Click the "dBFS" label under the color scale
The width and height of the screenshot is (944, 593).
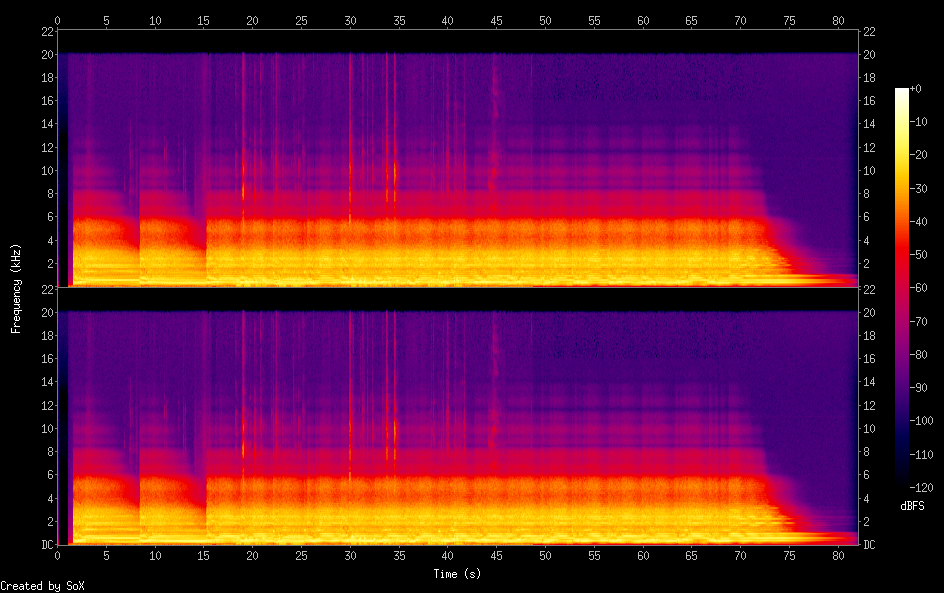(x=912, y=506)
